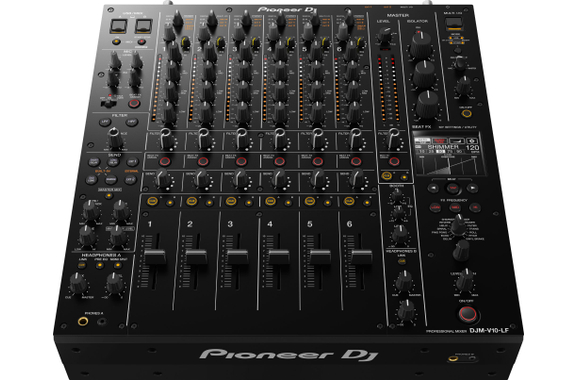The image size is (576, 380).
Task: Click the middle master ISOLATOR knob
Action: coord(424,75)
